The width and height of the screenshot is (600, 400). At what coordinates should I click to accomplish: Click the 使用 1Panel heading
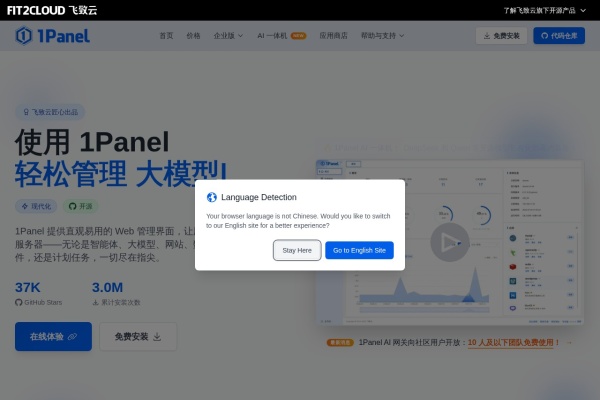coord(92,142)
